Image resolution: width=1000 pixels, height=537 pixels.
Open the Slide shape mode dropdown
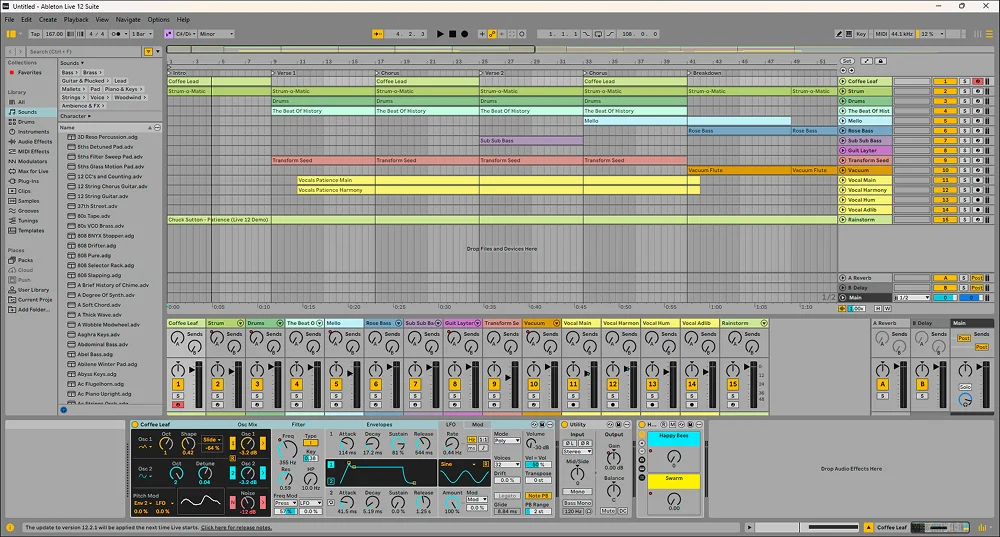pyautogui.click(x=212, y=439)
